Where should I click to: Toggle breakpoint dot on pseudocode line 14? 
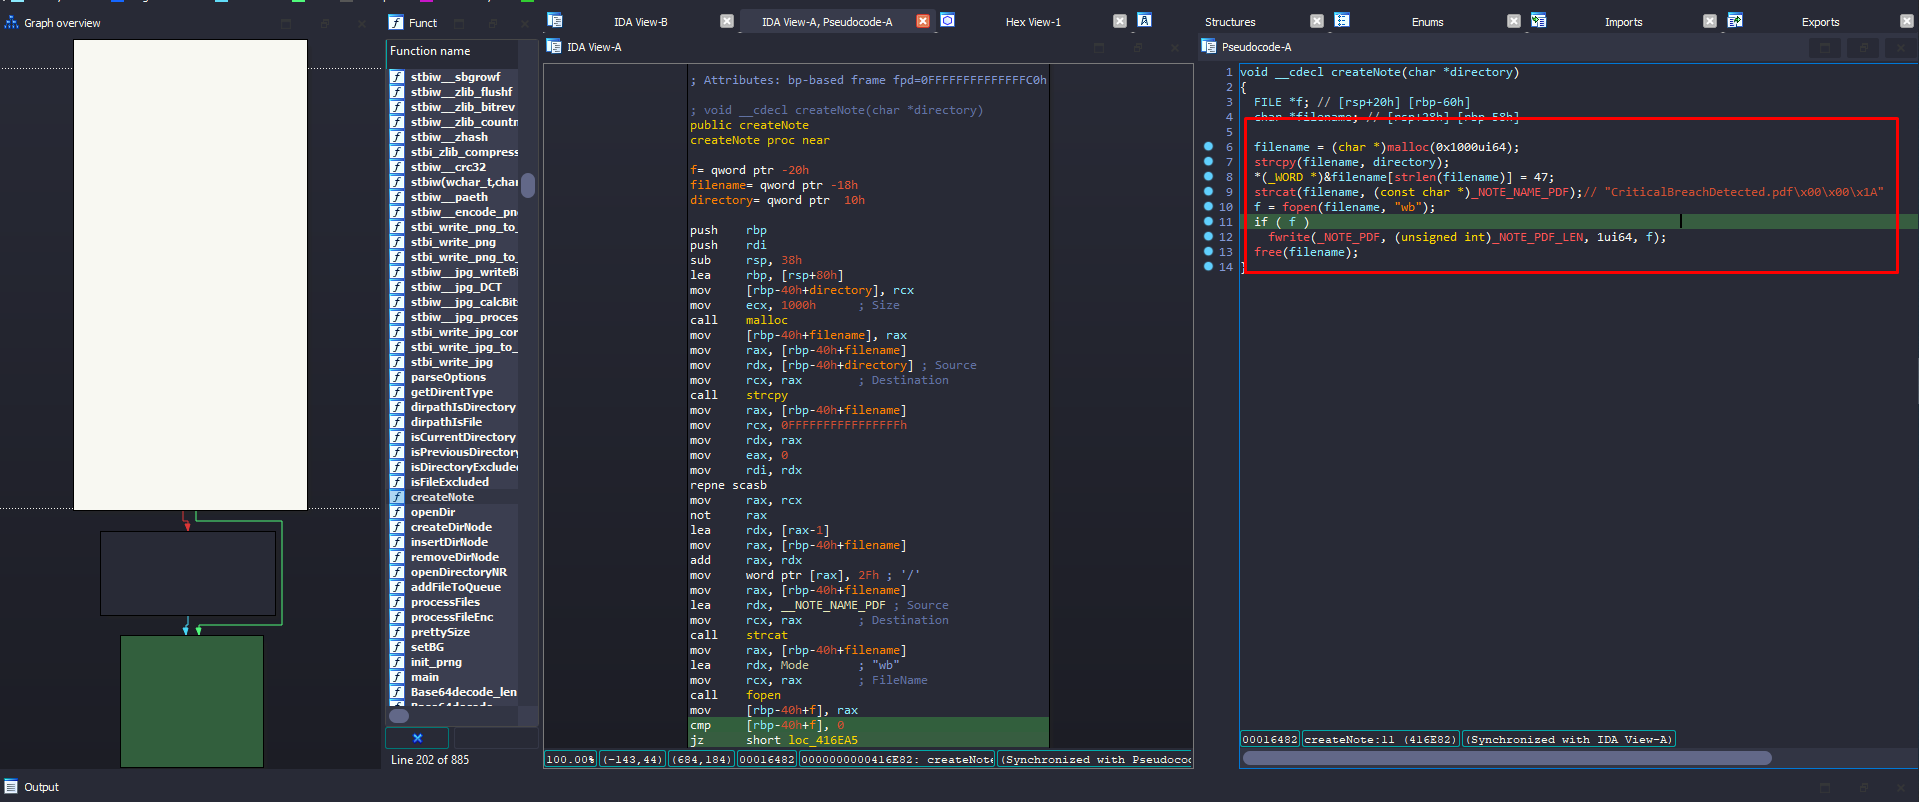point(1208,267)
